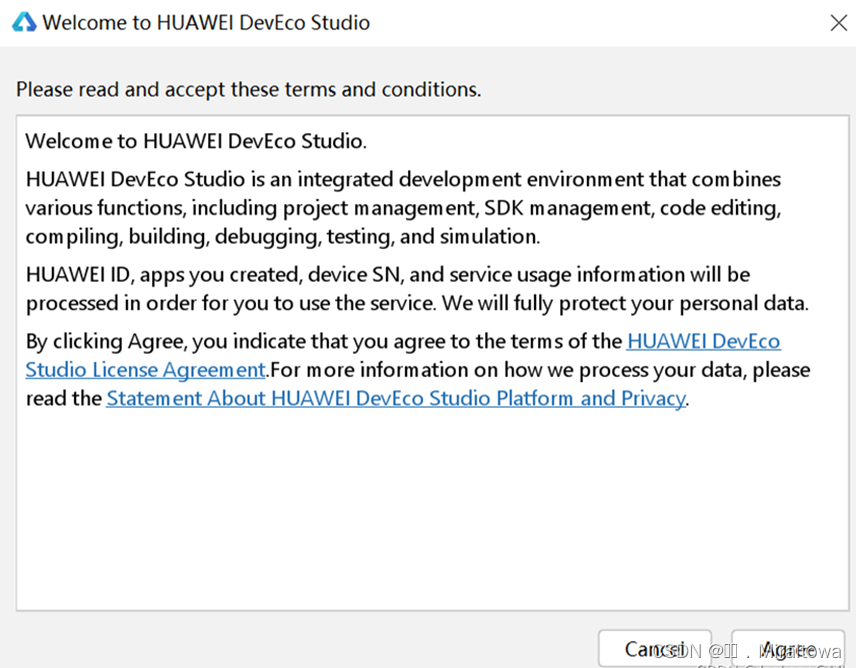Screen dimensions: 856x668
Task: Close the Welcome dialog window
Action: tap(838, 23)
